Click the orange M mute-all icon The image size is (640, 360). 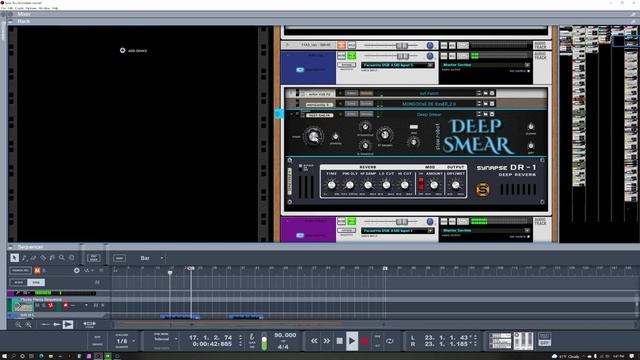[37, 270]
